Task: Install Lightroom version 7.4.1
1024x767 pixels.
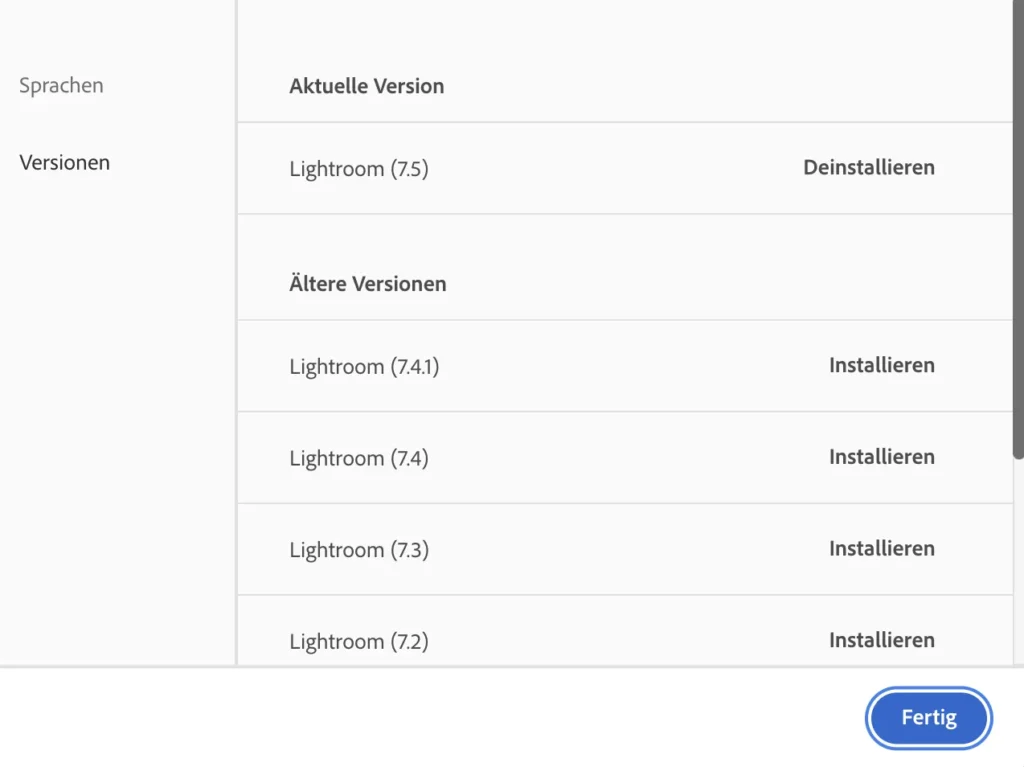Action: coord(881,366)
